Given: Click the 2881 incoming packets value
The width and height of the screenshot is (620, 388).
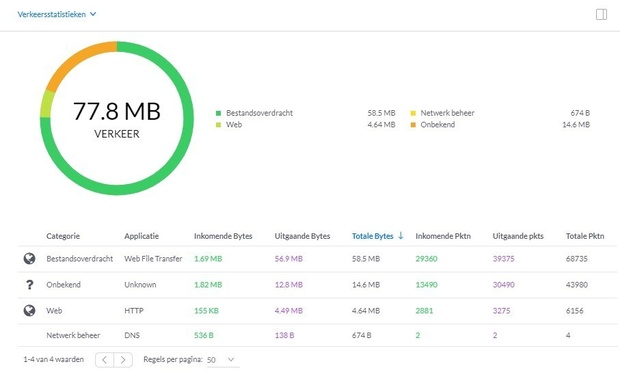Looking at the screenshot, I should (424, 311).
